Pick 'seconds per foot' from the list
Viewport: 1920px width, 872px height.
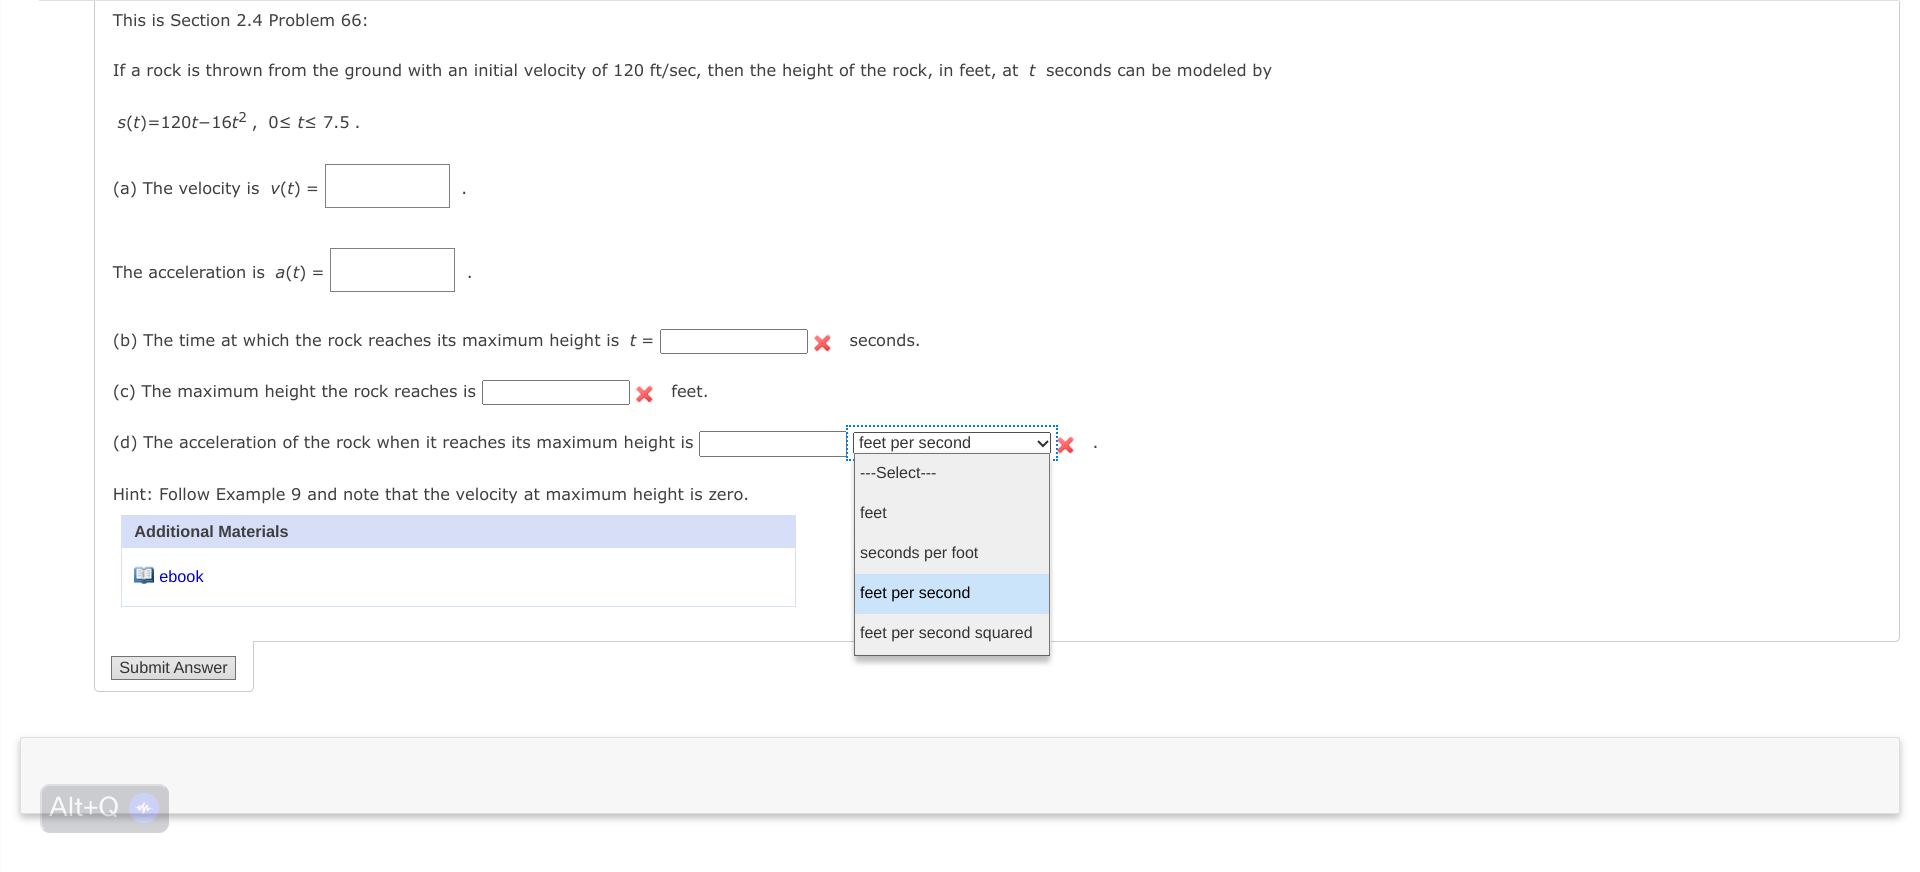point(952,553)
